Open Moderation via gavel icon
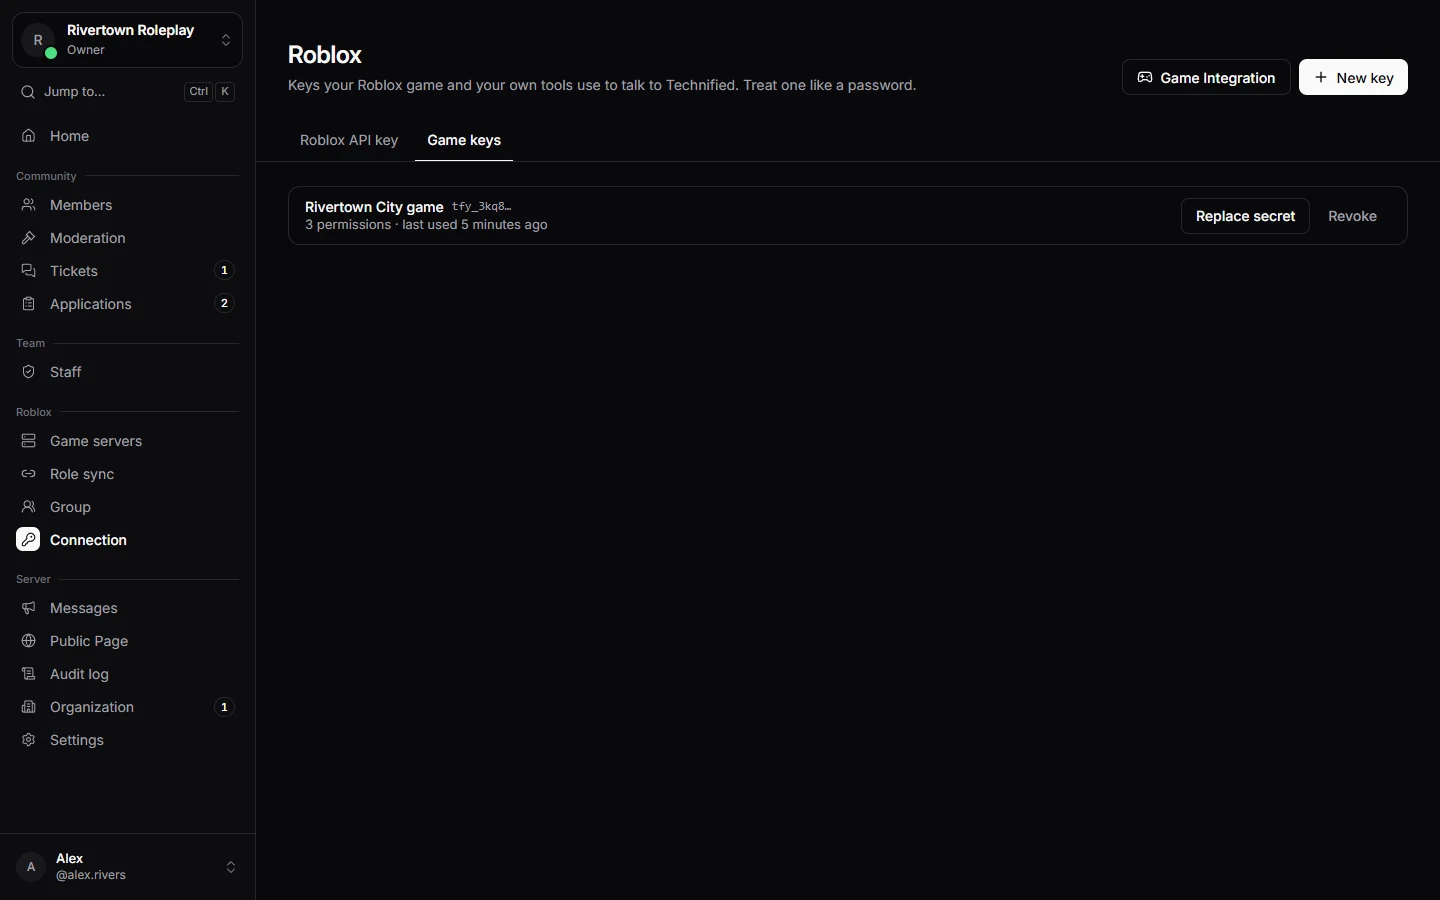The height and width of the screenshot is (900, 1440). pos(29,238)
